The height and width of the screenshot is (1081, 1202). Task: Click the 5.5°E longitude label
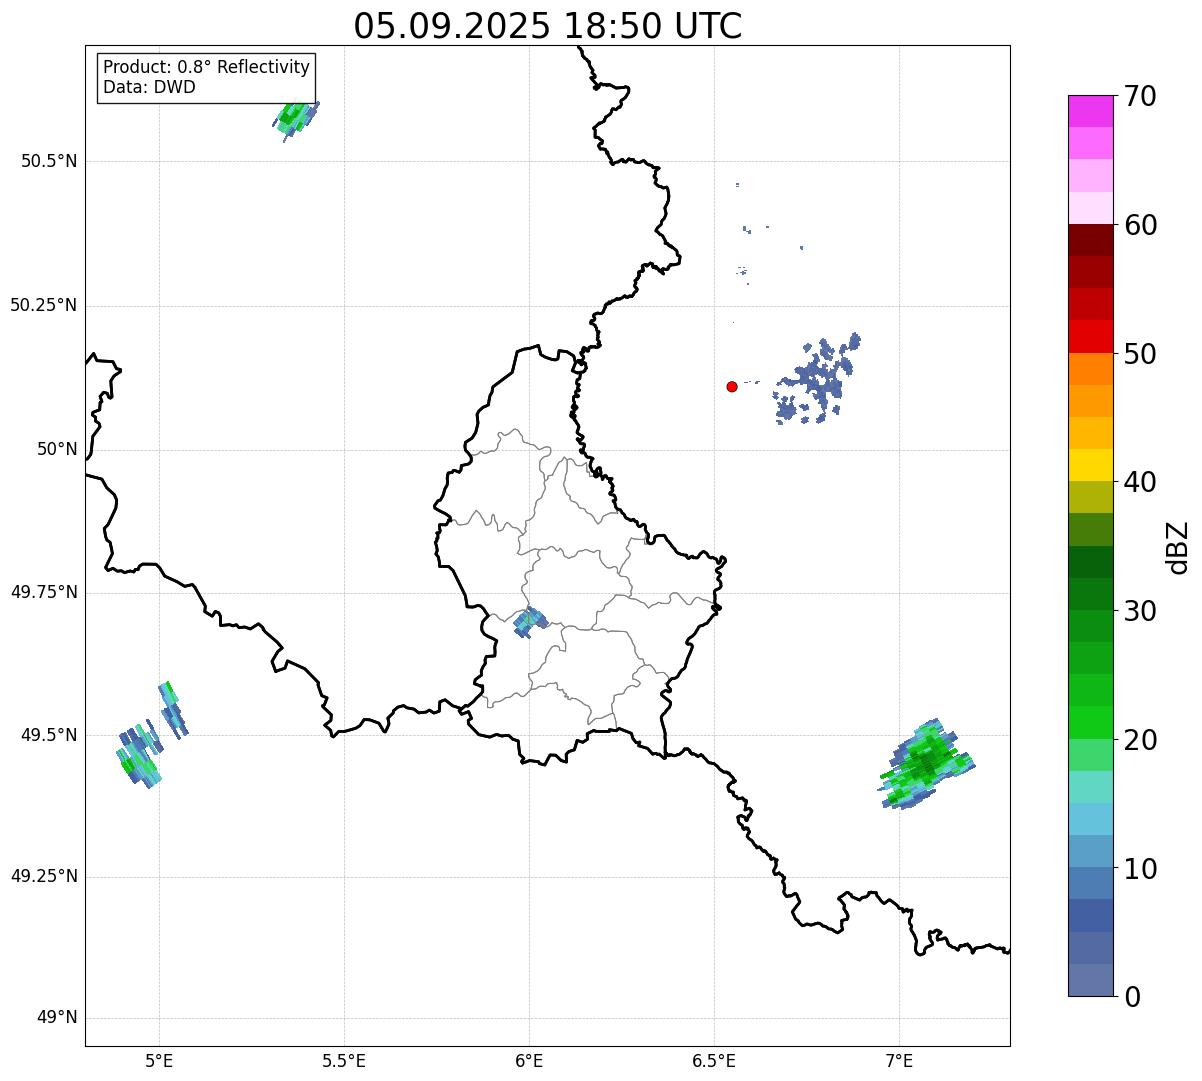344,1060
